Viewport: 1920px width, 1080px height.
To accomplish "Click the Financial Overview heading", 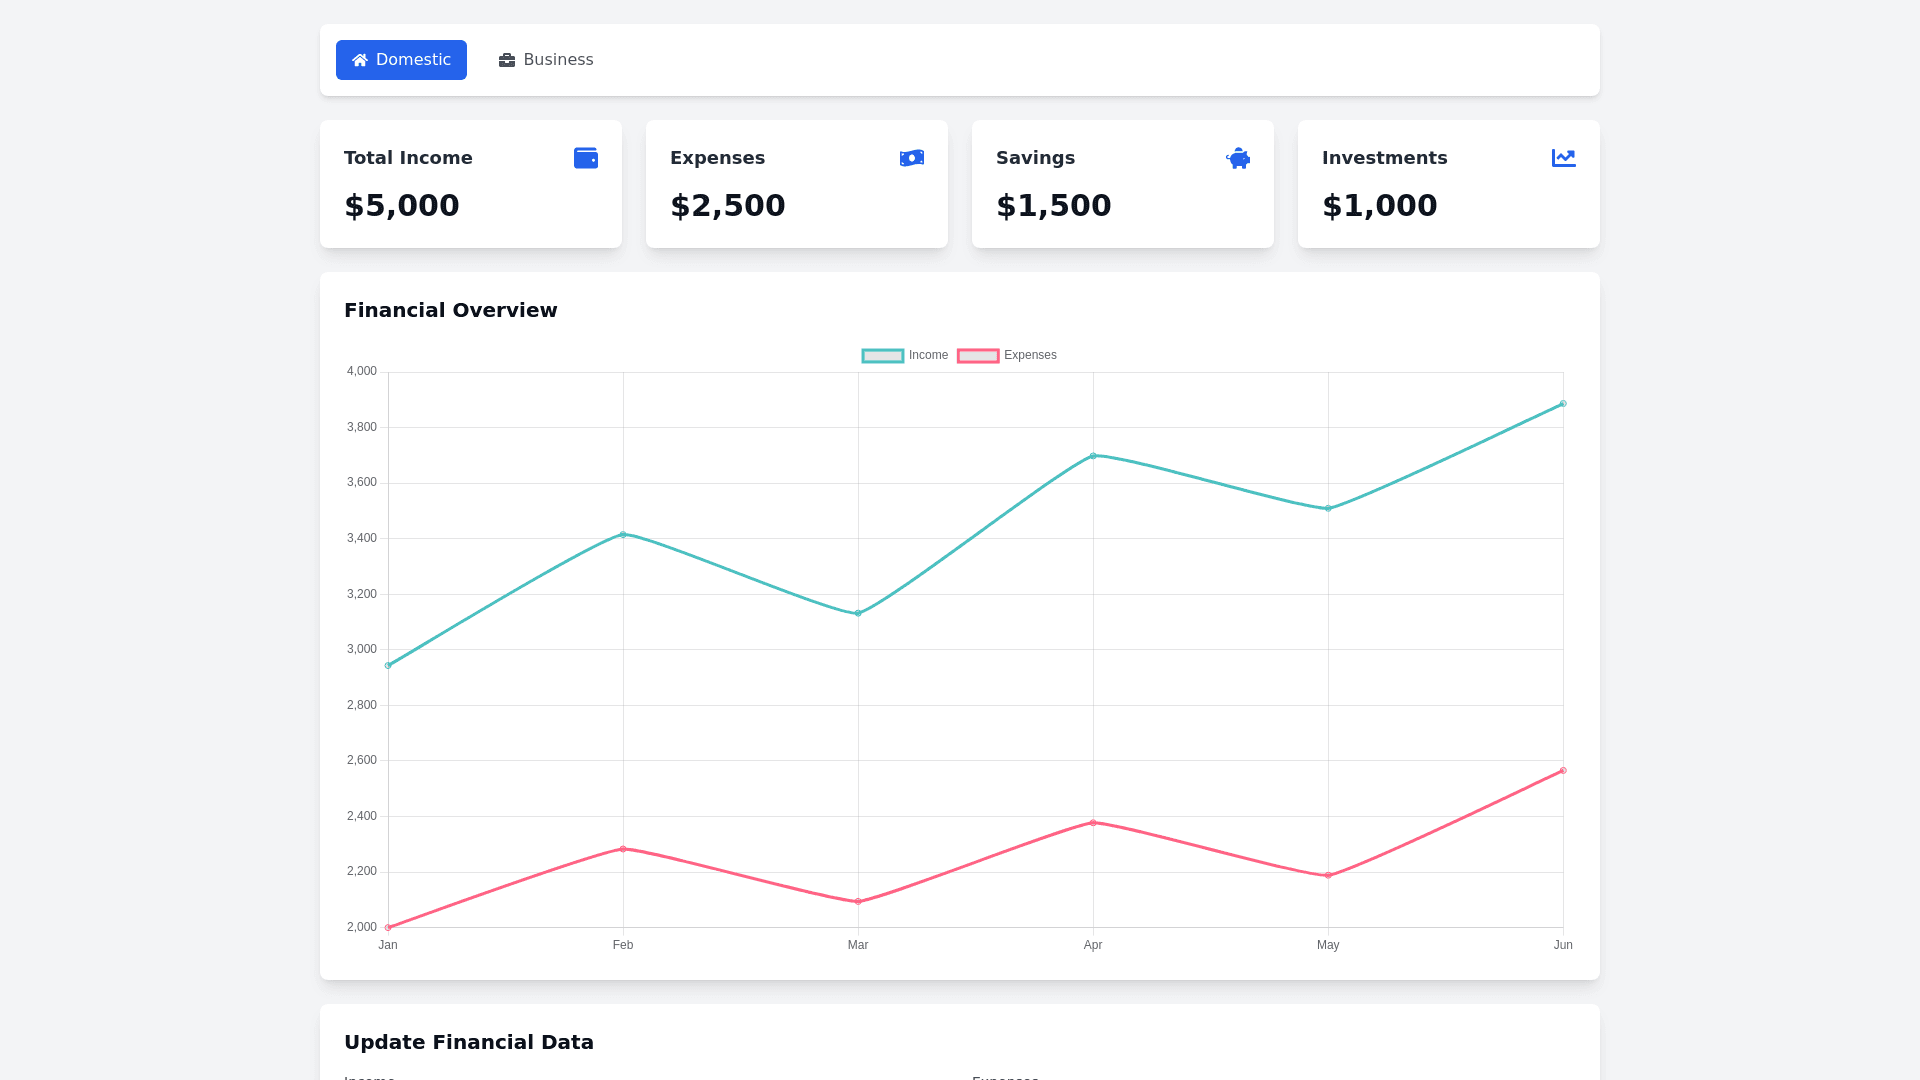I will tap(450, 310).
